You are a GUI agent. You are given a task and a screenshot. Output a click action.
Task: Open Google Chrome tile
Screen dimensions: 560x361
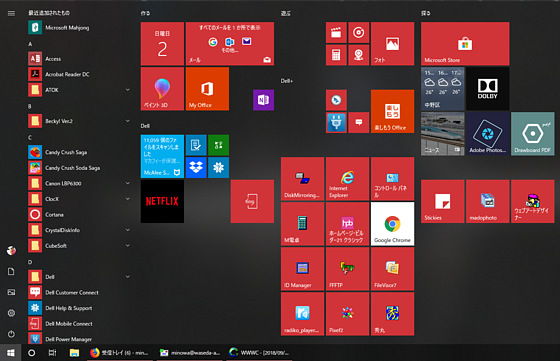[x=392, y=224]
